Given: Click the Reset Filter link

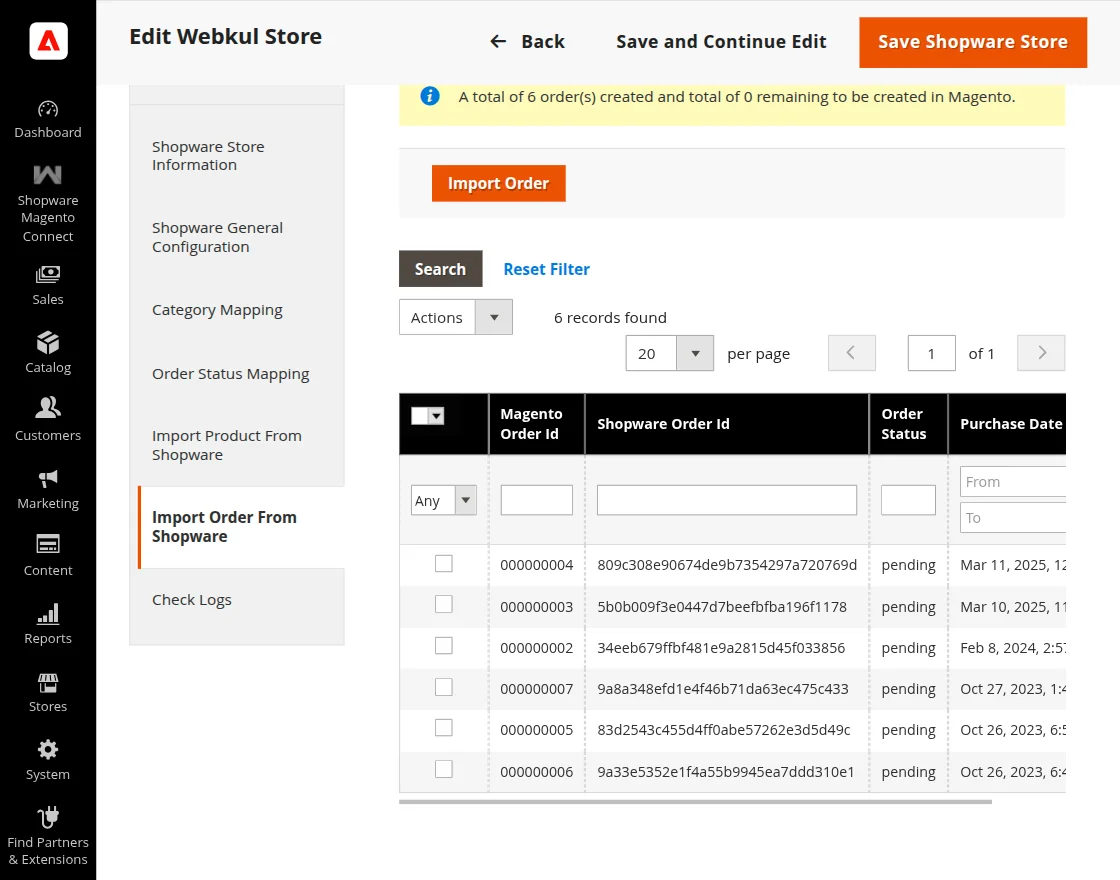Looking at the screenshot, I should (x=546, y=269).
